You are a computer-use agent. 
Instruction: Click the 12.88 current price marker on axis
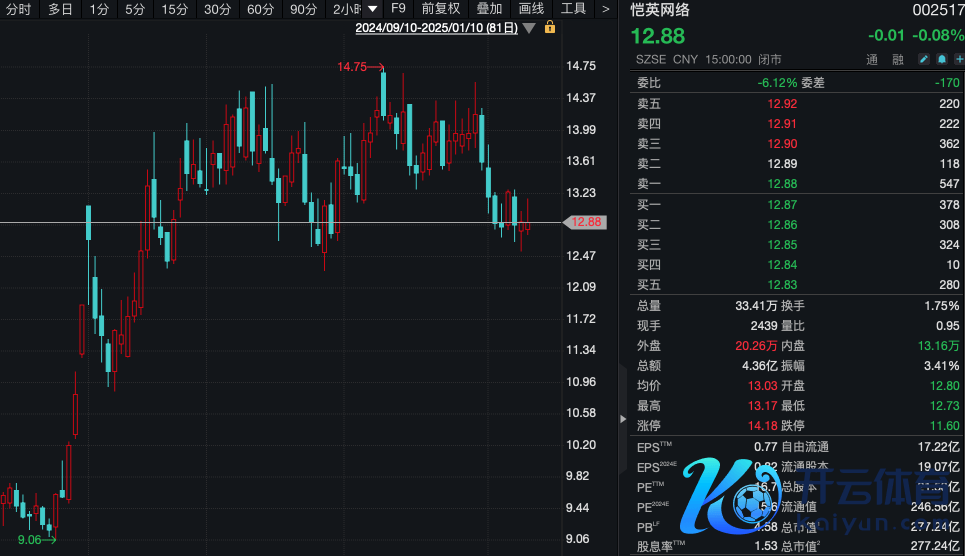coord(586,222)
